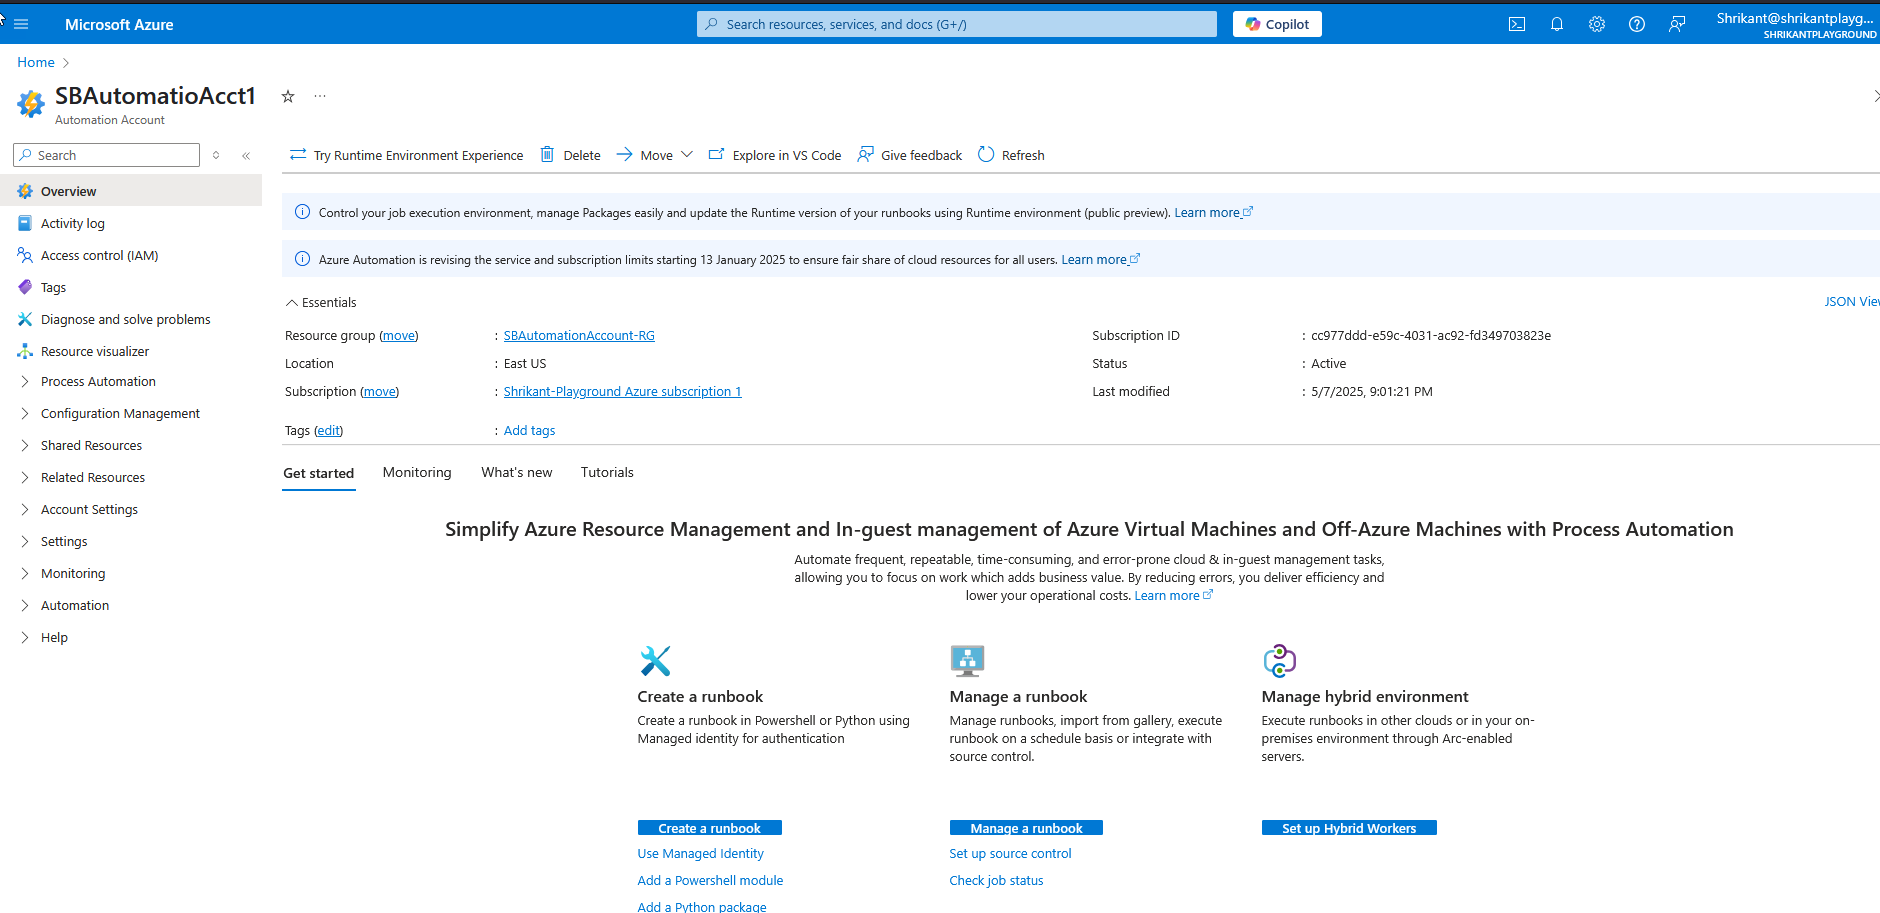1880x913 pixels.
Task: Open the Cloud Shell terminal
Action: point(1516,23)
